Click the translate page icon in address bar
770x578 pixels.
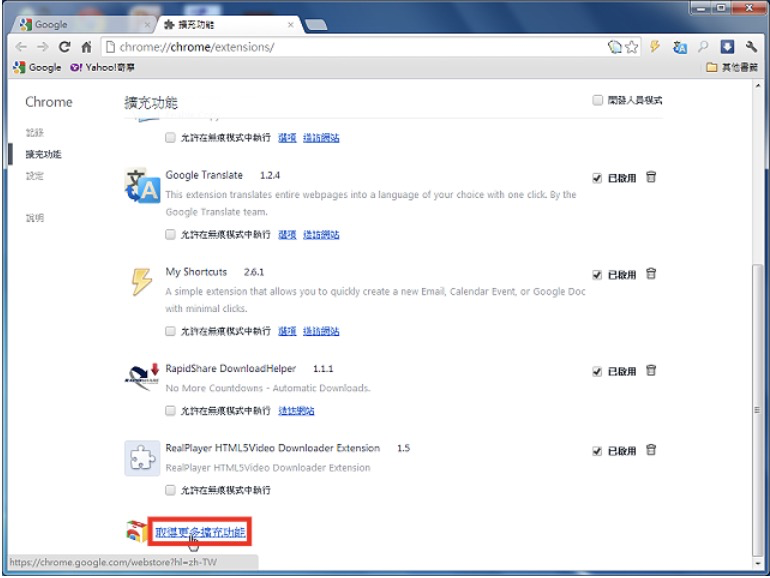pos(614,47)
